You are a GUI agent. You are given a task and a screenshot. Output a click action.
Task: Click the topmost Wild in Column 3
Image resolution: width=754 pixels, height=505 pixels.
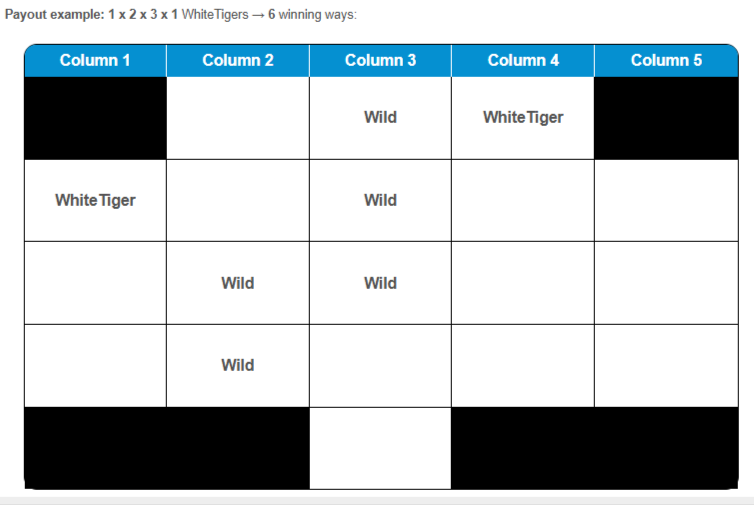[380, 117]
